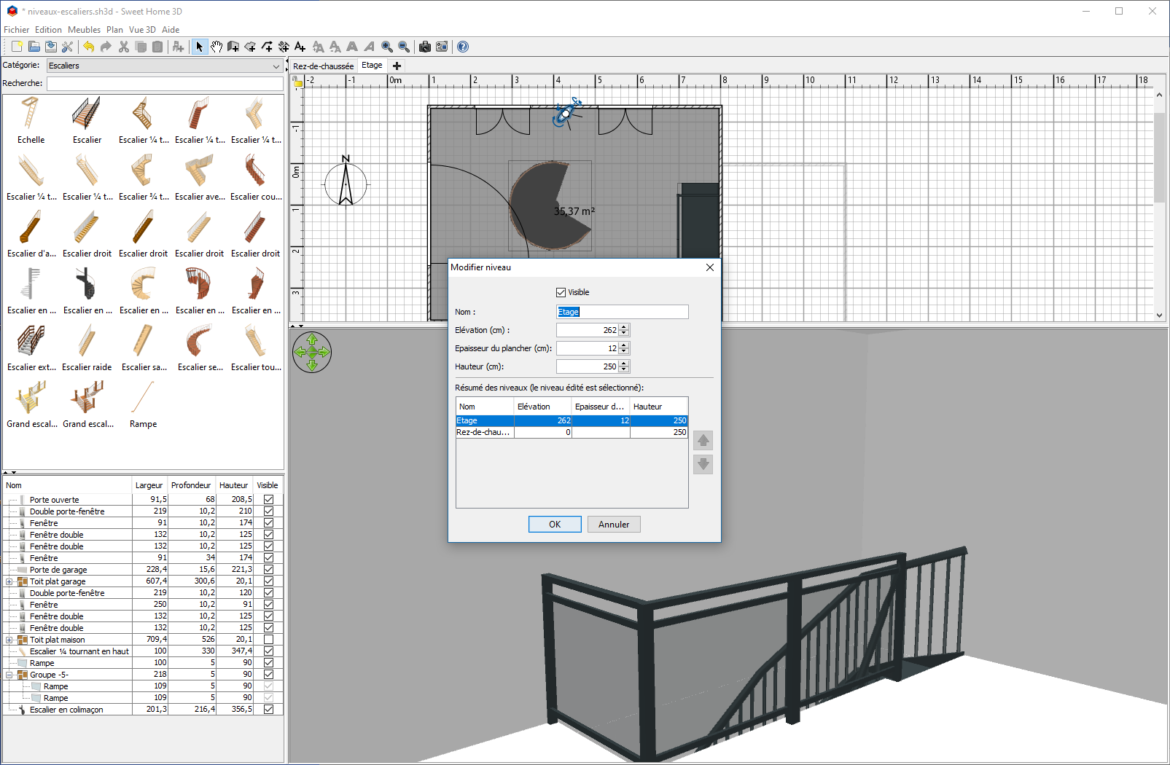Image resolution: width=1170 pixels, height=765 pixels.
Task: Increase Elévation using its stepper arrow
Action: 625,326
